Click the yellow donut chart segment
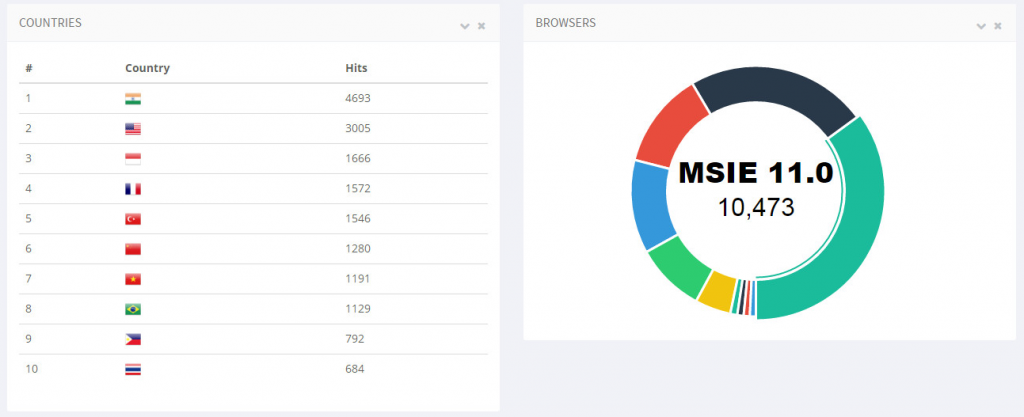This screenshot has height=417, width=1024. pos(718,294)
